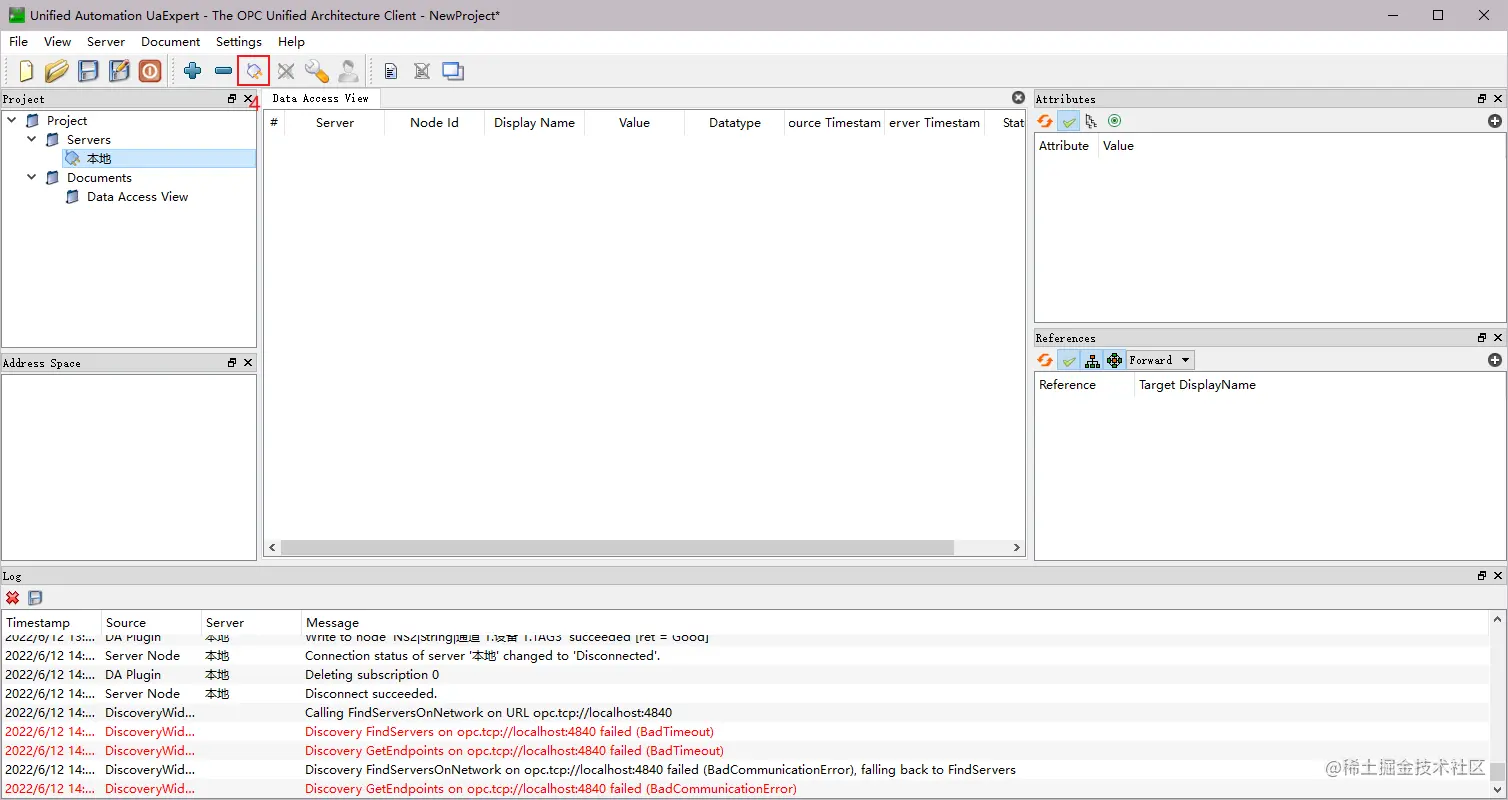Select the 'Disconnect succeeded.' log message

coord(371,694)
